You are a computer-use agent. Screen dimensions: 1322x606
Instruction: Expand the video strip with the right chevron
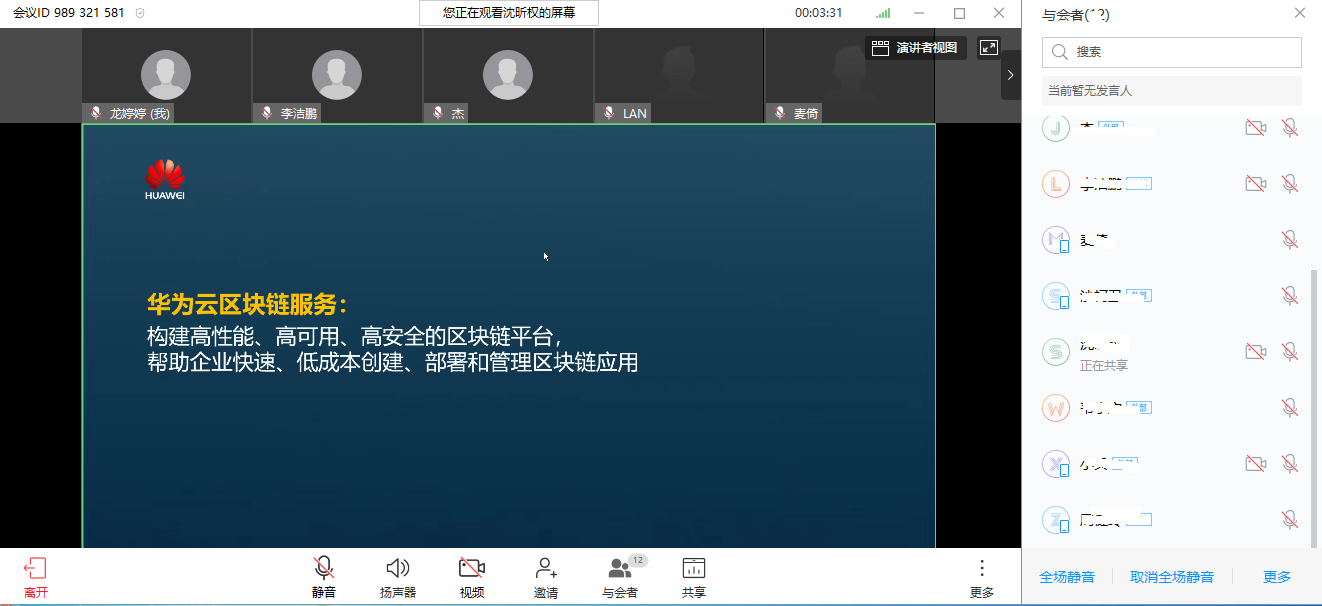click(x=1011, y=75)
